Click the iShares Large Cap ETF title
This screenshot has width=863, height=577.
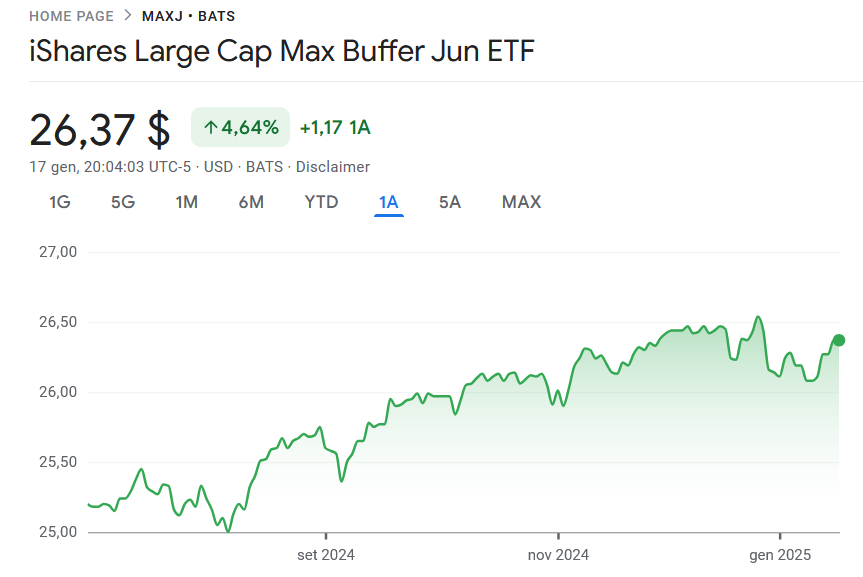[x=282, y=51]
